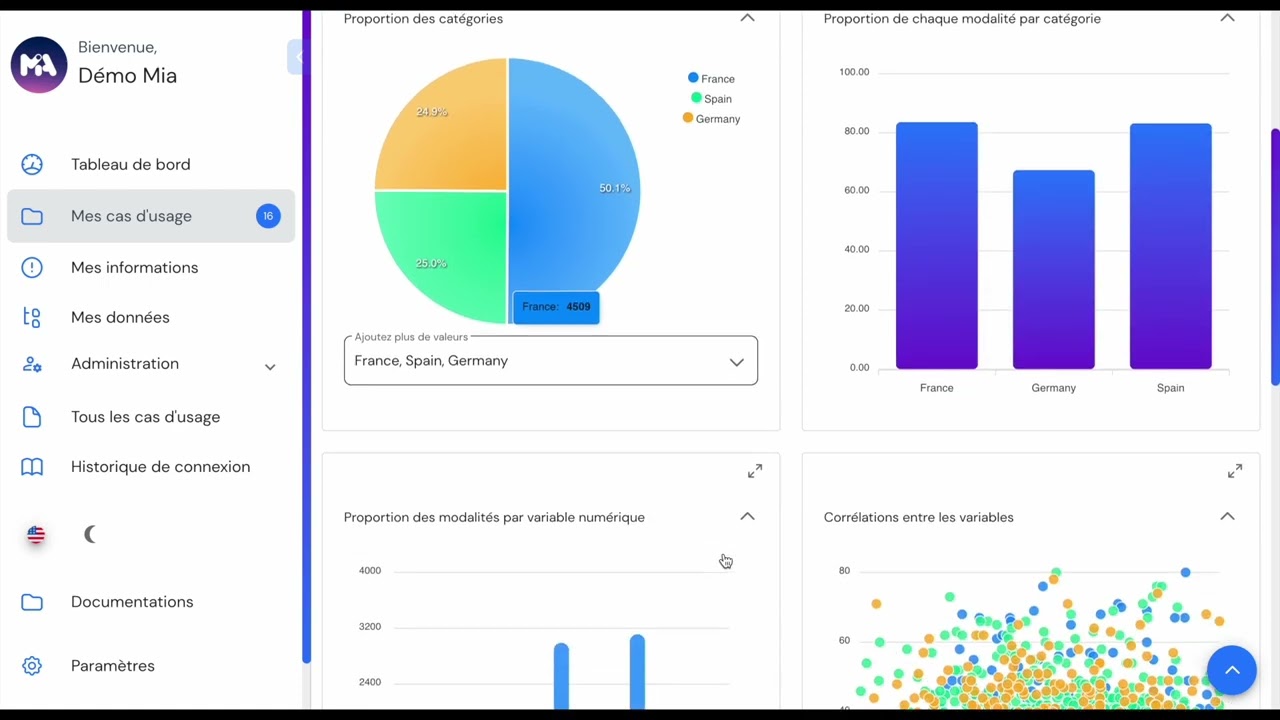Switch language with the US flag icon
Image resolution: width=1280 pixels, height=720 pixels.
pyautogui.click(x=36, y=535)
